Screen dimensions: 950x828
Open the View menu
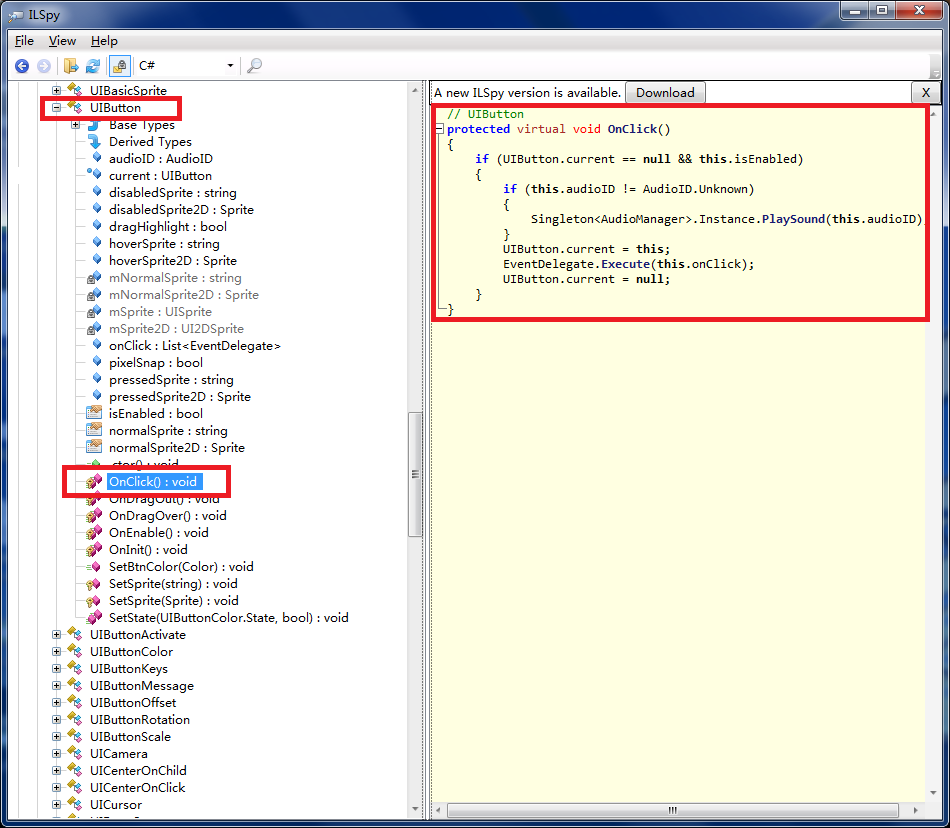click(x=62, y=41)
